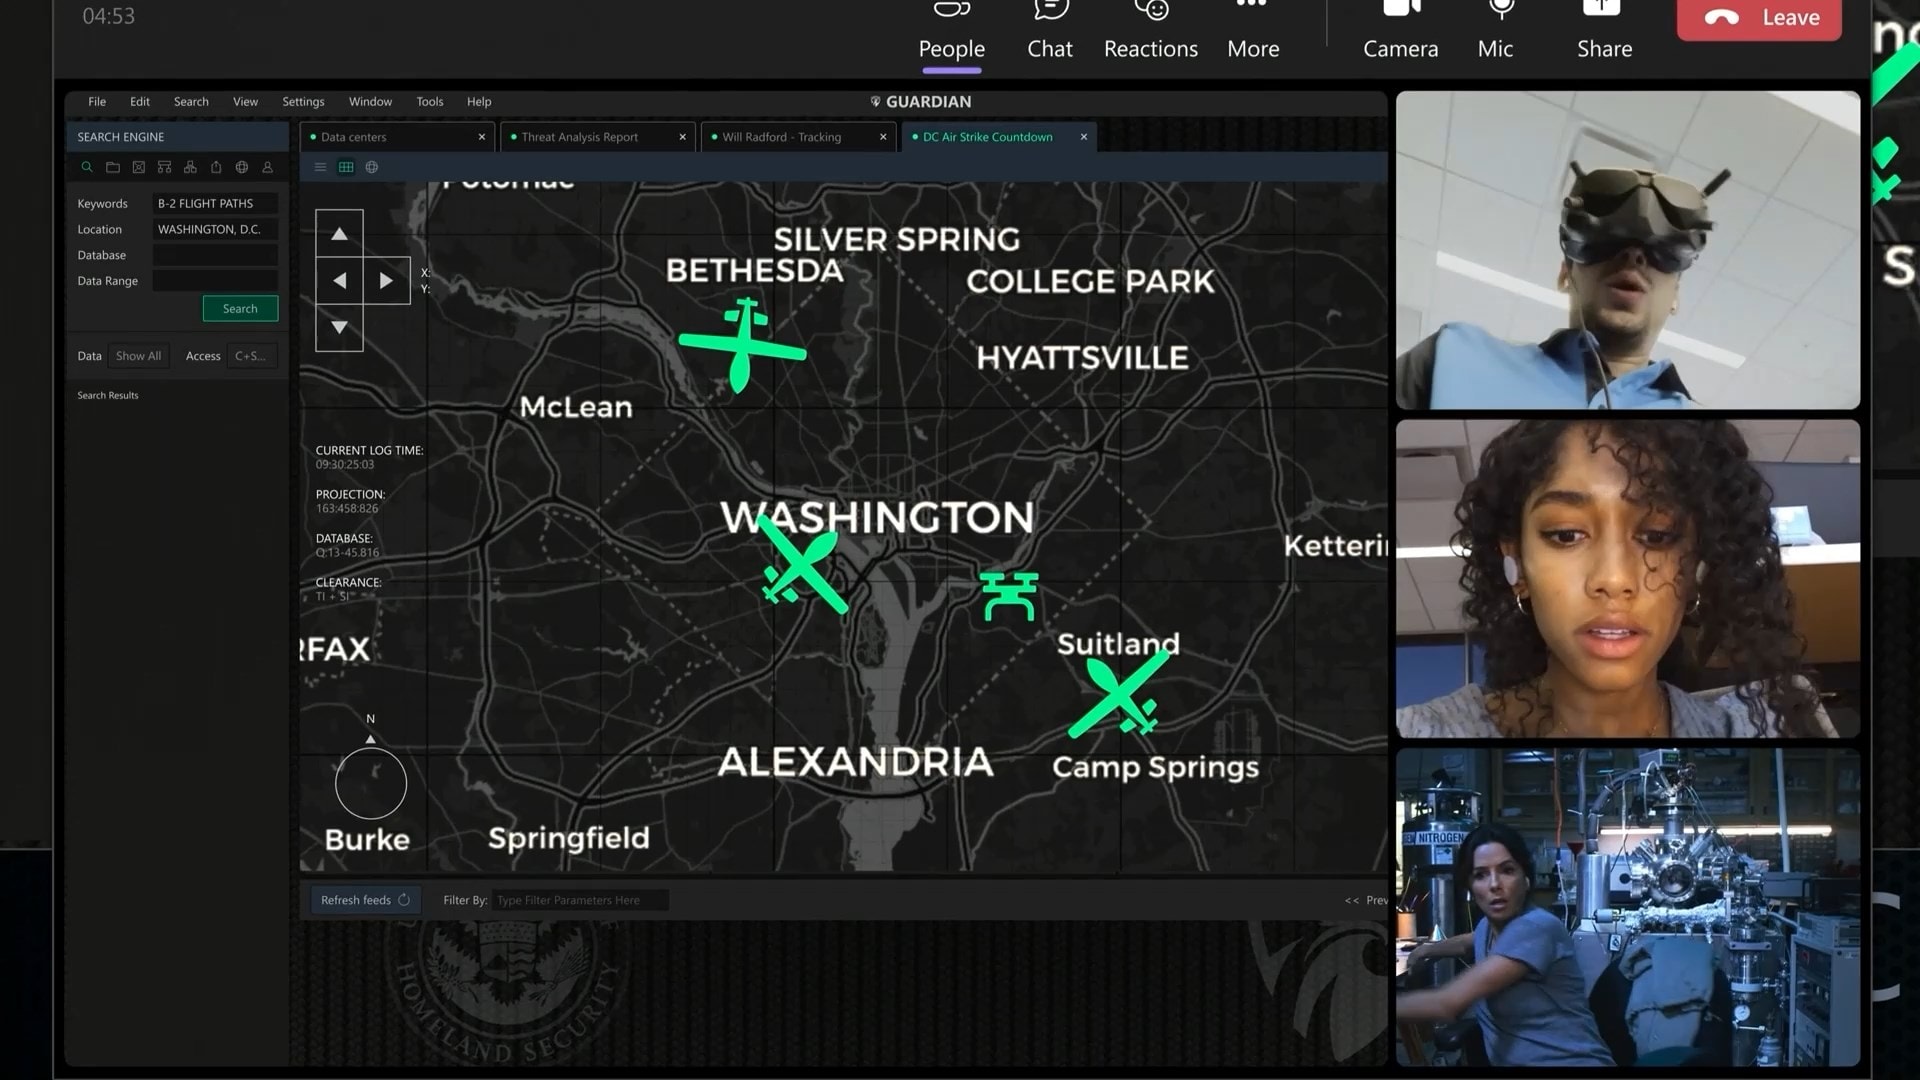Open the user profile icon in Search Engine toolbar

coord(268,167)
